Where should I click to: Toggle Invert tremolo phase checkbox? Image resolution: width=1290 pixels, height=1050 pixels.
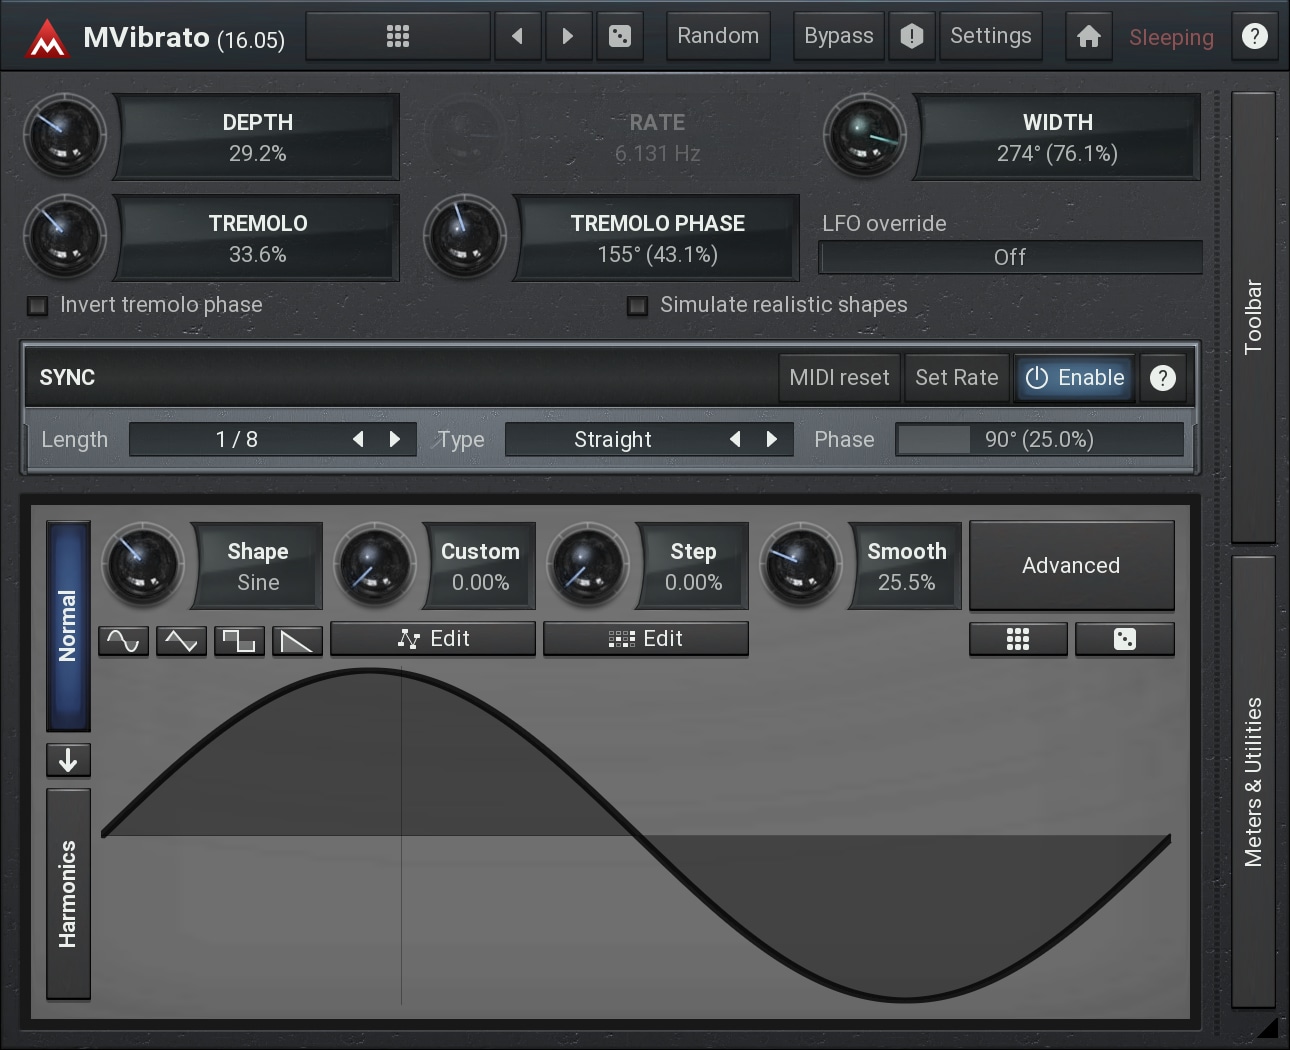38,306
